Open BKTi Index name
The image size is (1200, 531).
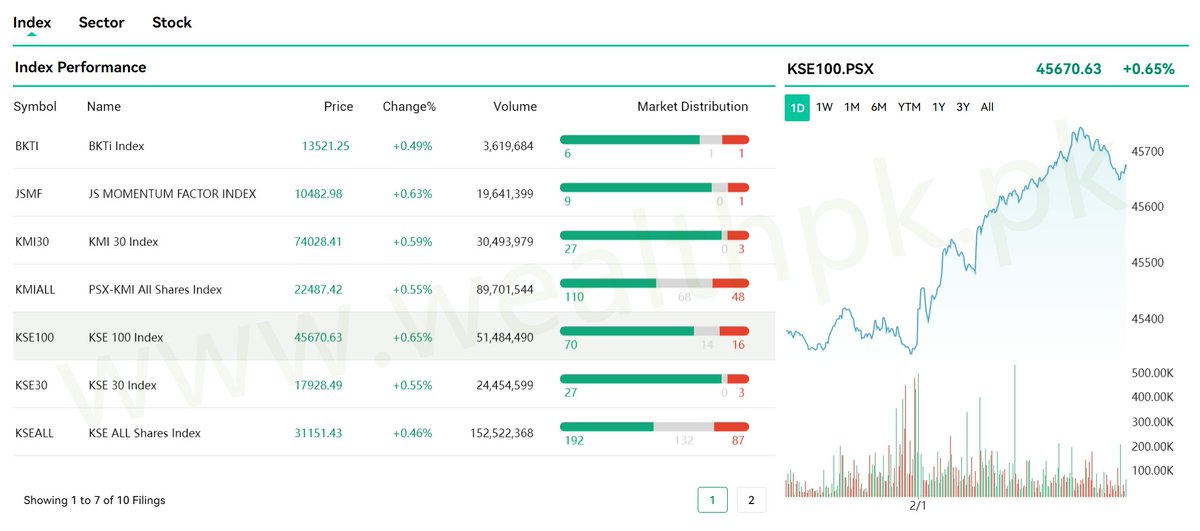116,146
